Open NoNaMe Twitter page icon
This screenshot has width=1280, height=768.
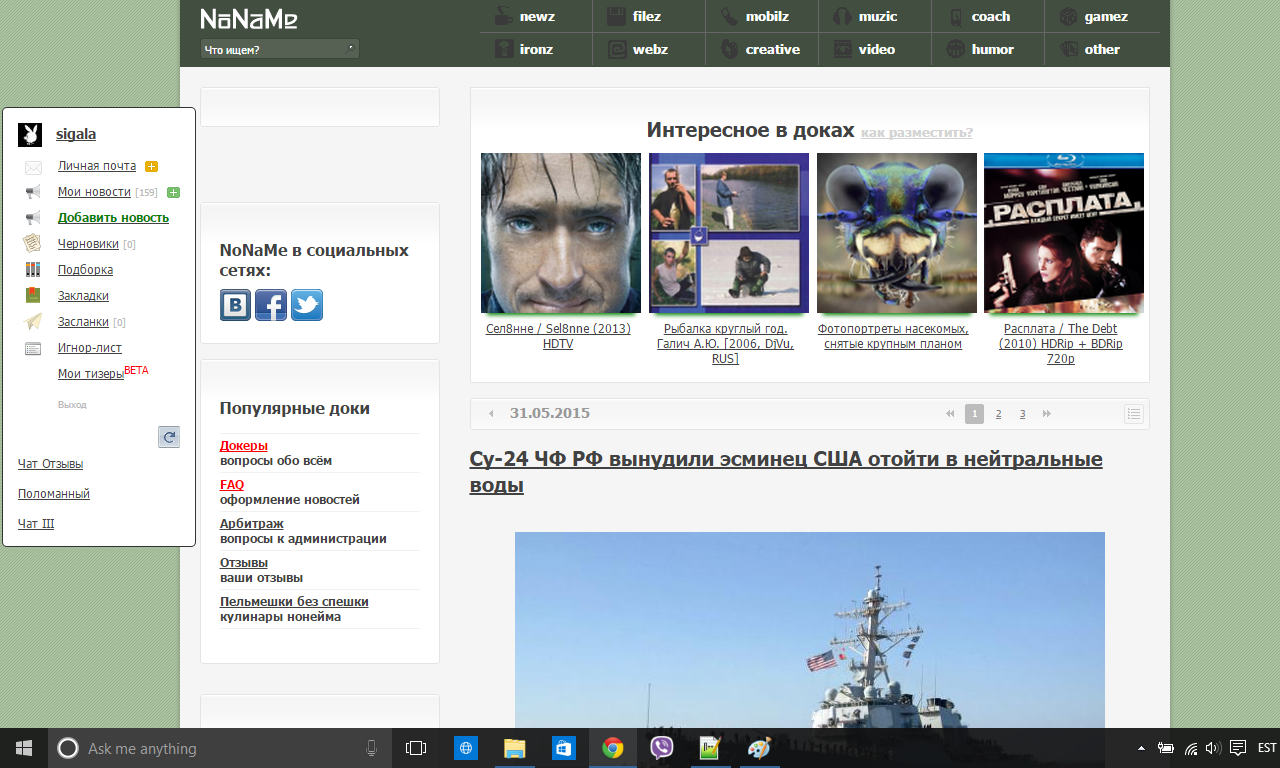click(307, 305)
